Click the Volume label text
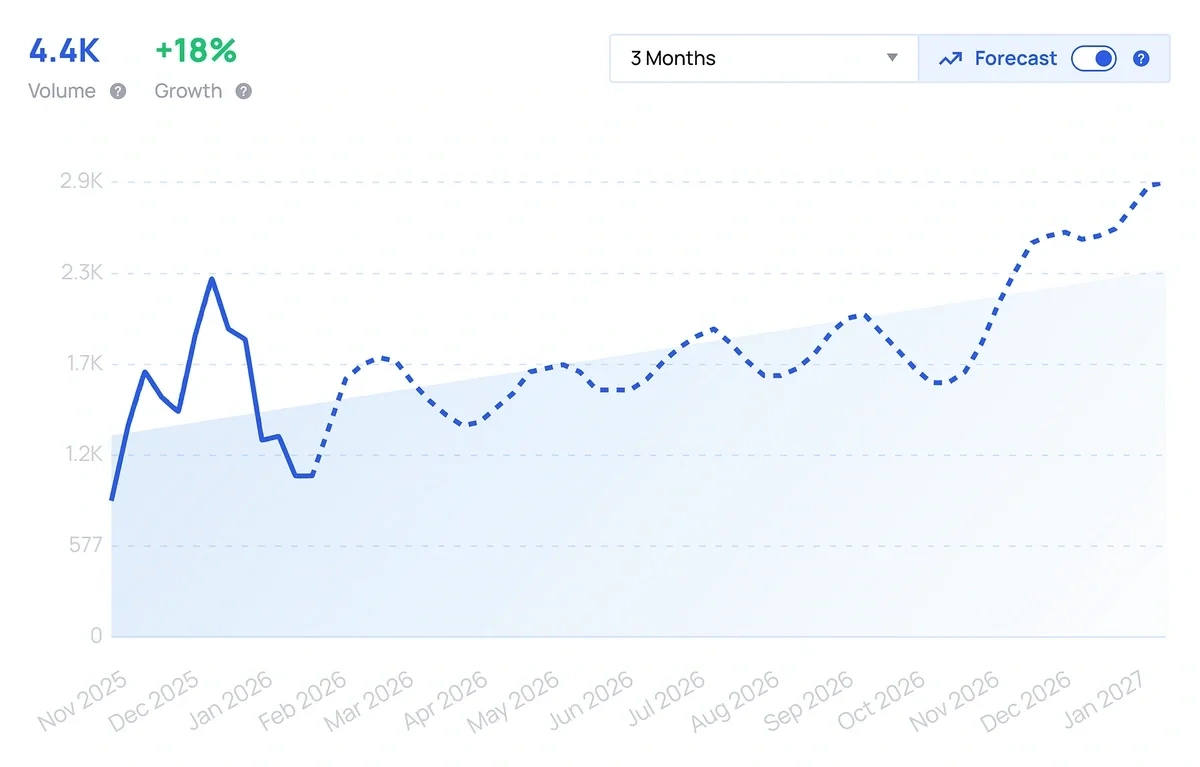The image size is (1200, 767). coord(62,91)
